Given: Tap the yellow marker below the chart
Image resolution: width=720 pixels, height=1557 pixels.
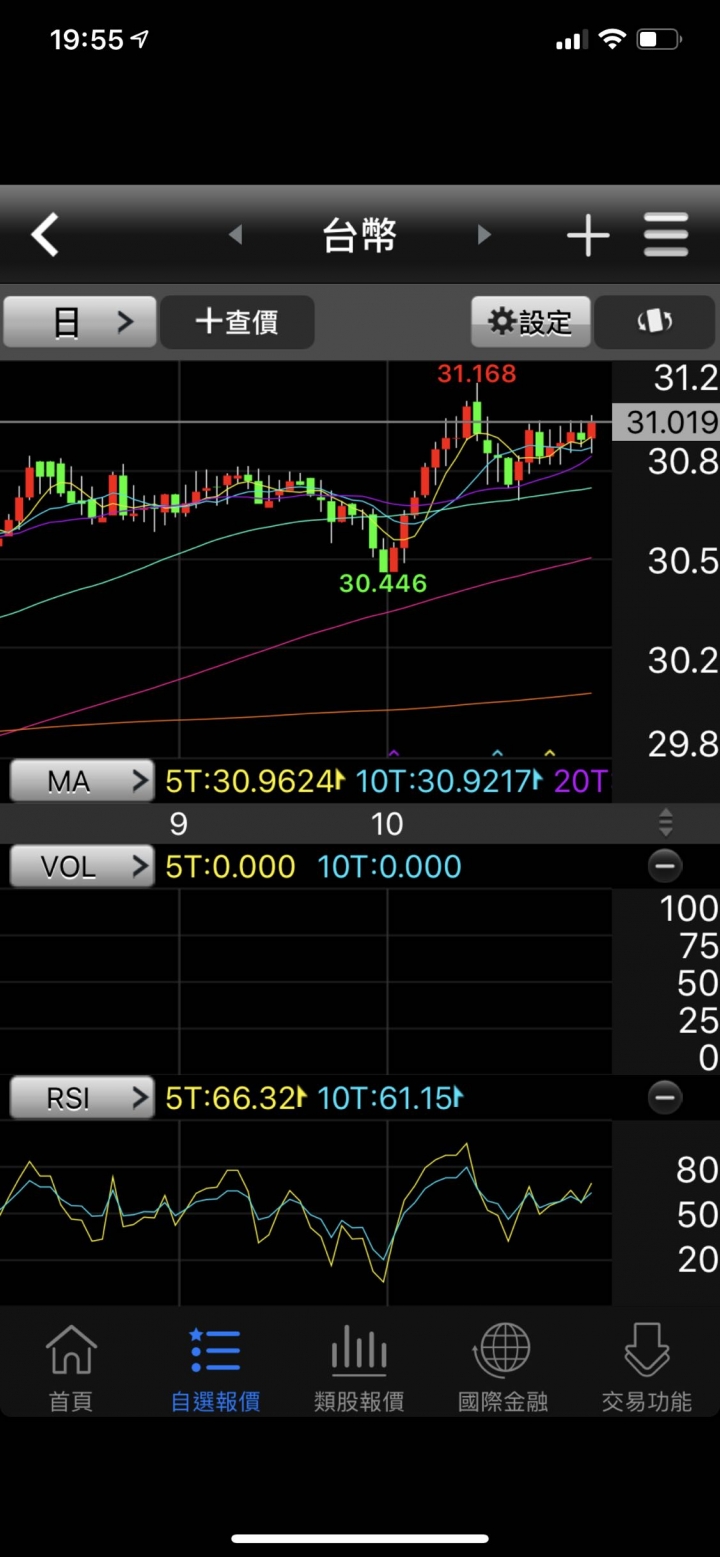Looking at the screenshot, I should click(x=549, y=752).
